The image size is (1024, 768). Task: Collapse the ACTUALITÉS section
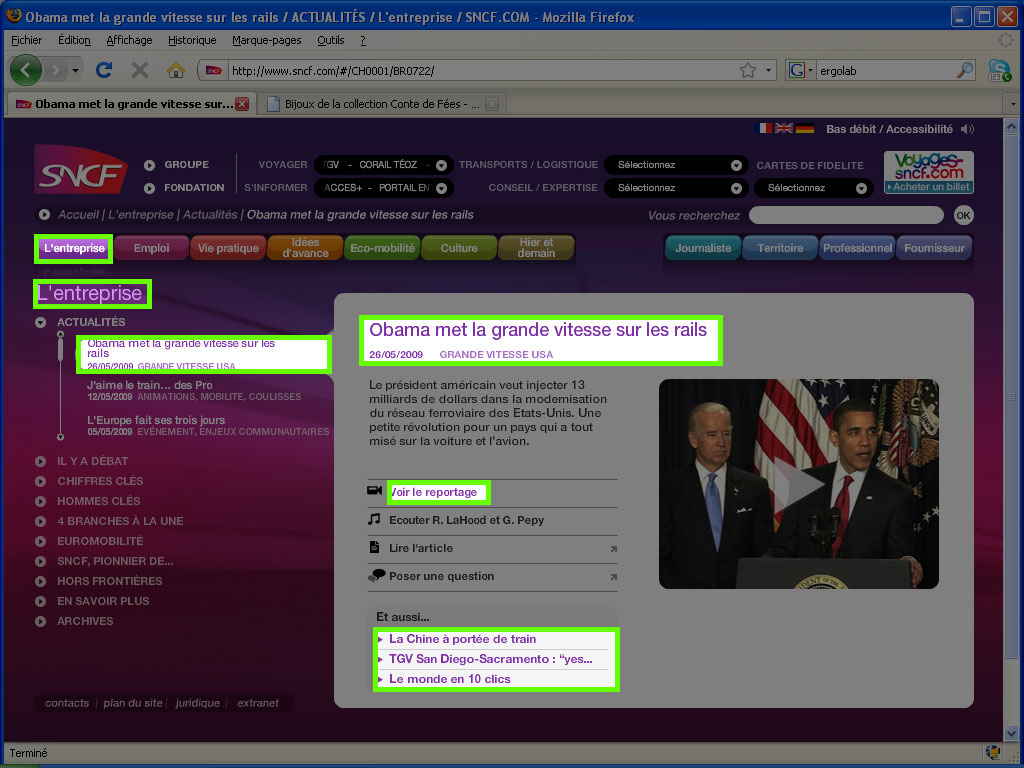[40, 322]
